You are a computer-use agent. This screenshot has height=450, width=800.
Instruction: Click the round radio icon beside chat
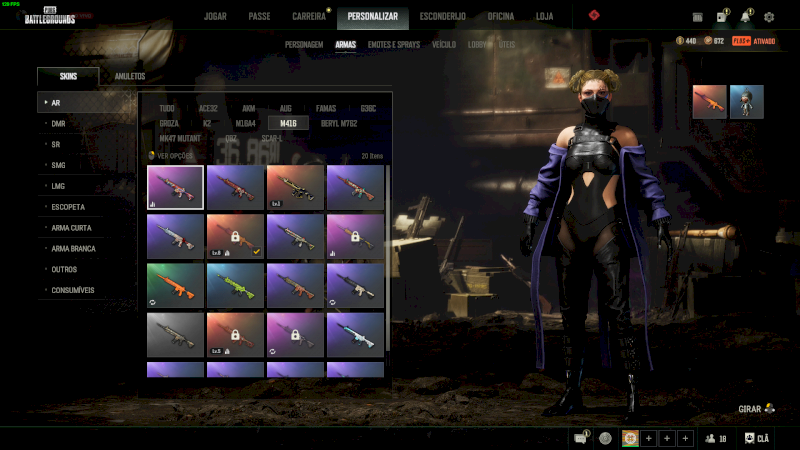[605, 438]
